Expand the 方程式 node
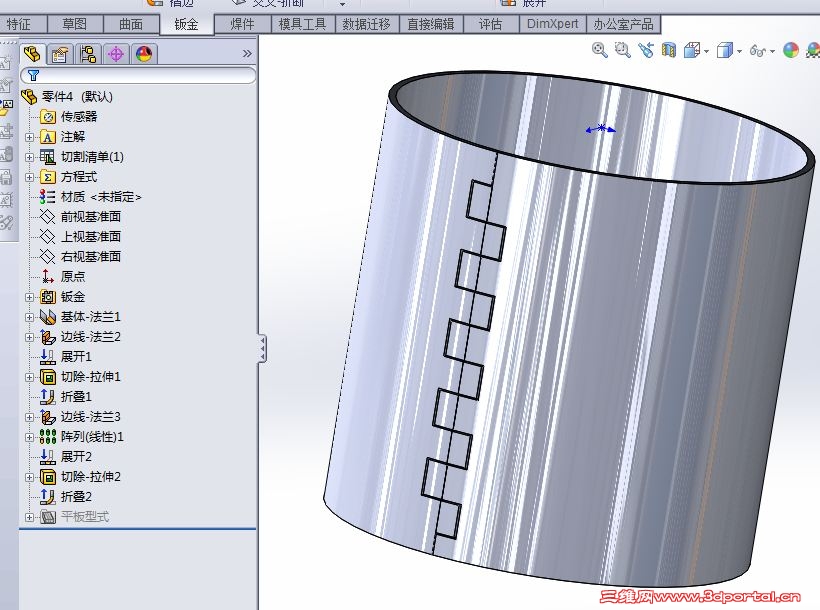Image resolution: width=820 pixels, height=610 pixels. coord(29,177)
